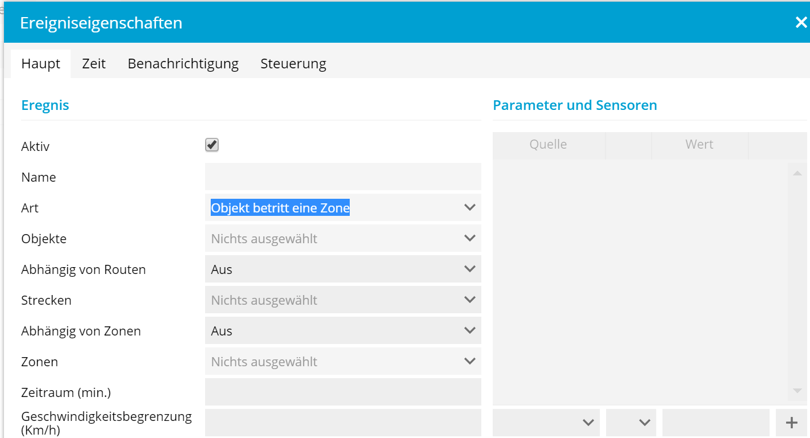Open the Benachrichtigung tab

click(x=183, y=63)
